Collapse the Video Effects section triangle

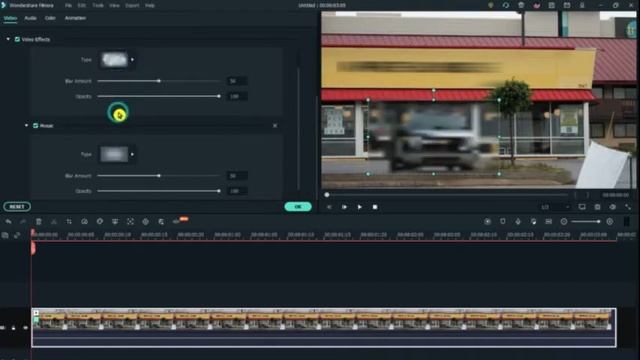tap(8, 39)
